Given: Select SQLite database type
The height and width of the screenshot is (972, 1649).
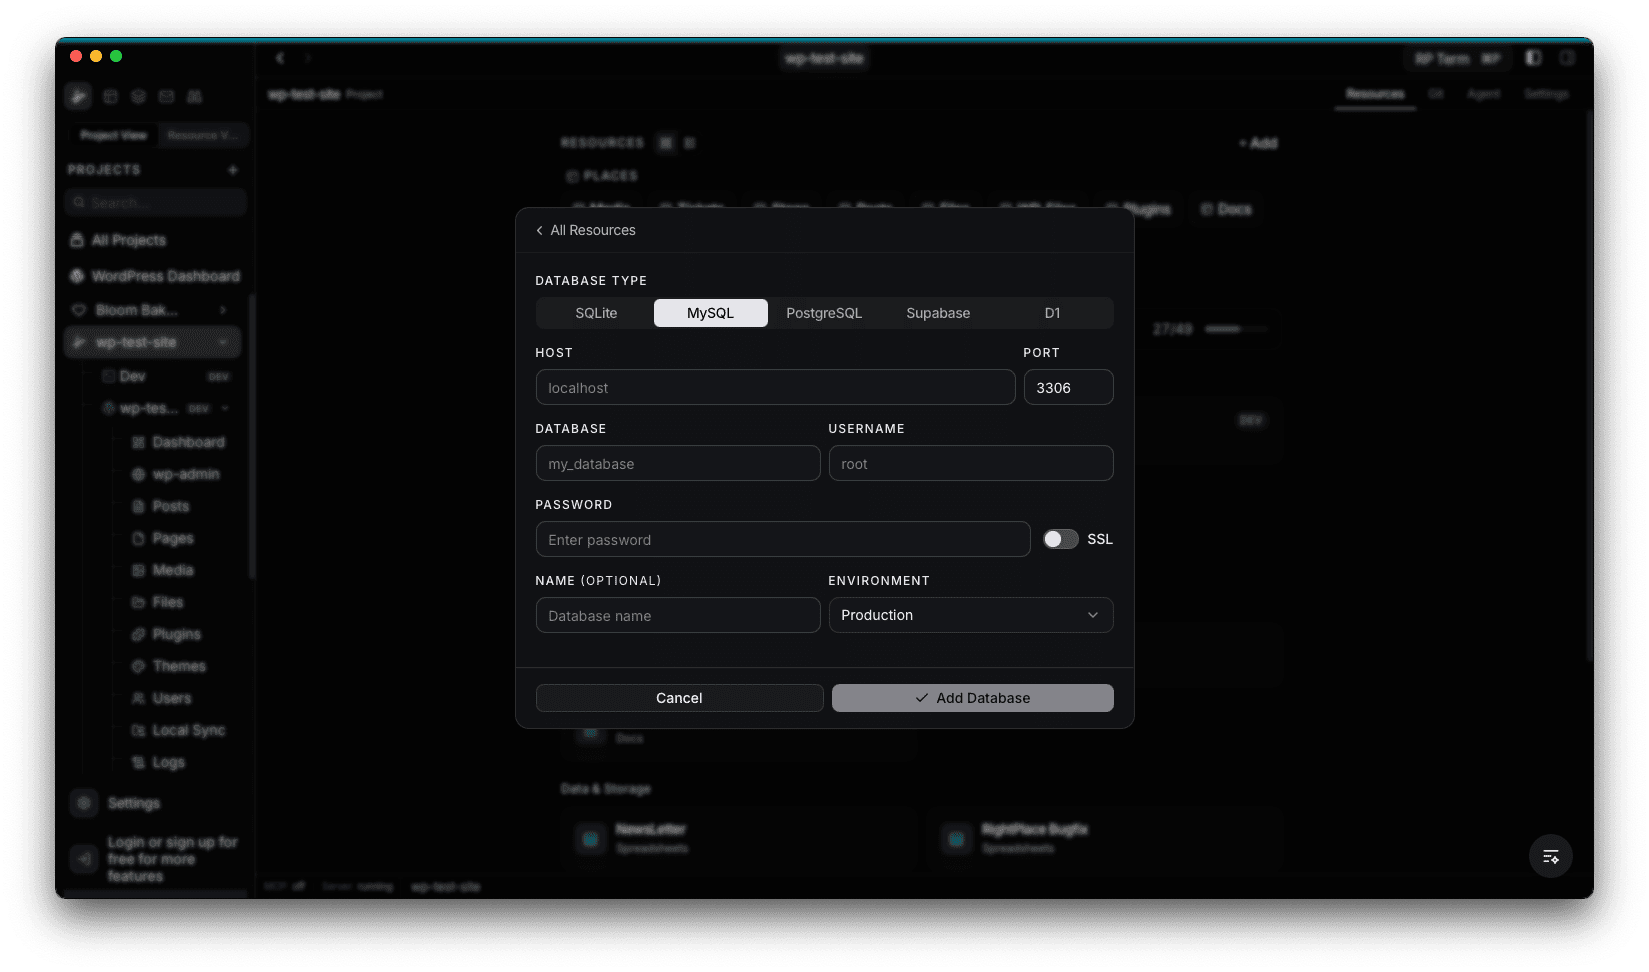Looking at the screenshot, I should [596, 313].
